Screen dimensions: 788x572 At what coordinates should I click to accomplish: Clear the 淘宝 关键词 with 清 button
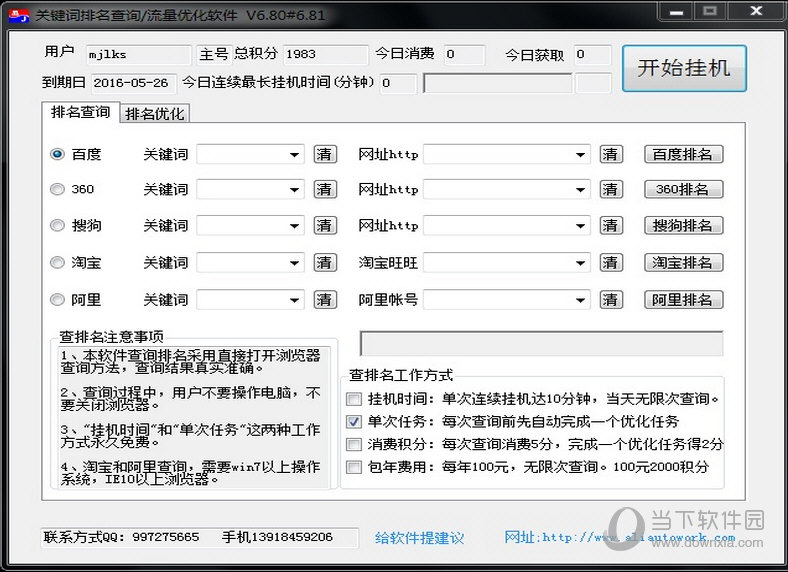coord(325,263)
